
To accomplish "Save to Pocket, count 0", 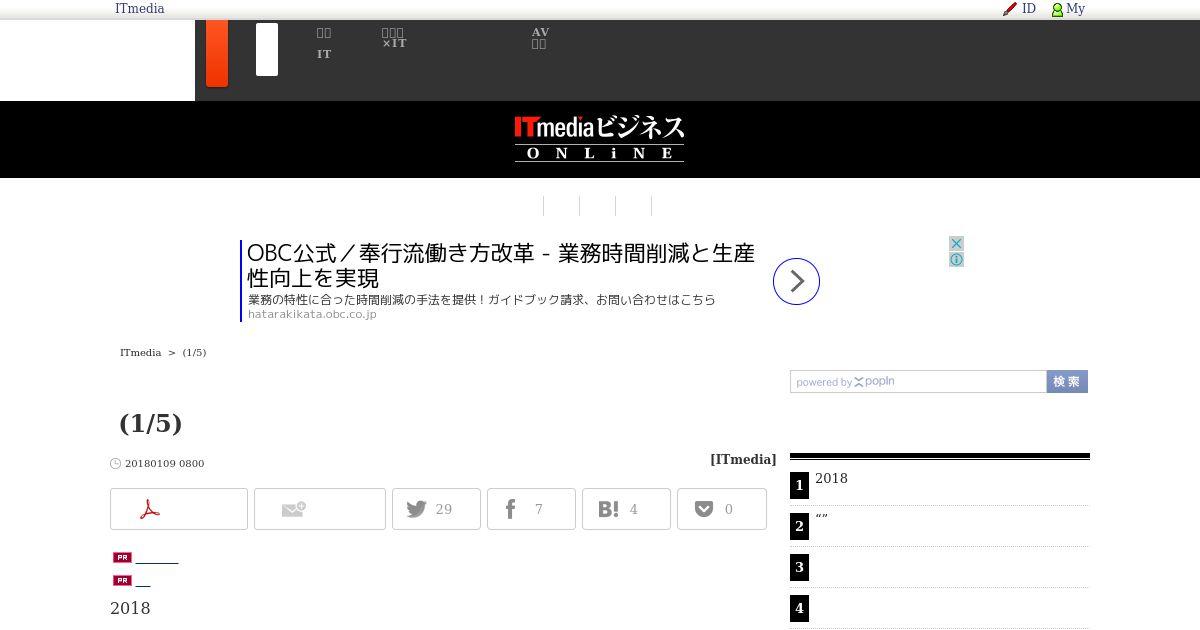I will tap(722, 509).
